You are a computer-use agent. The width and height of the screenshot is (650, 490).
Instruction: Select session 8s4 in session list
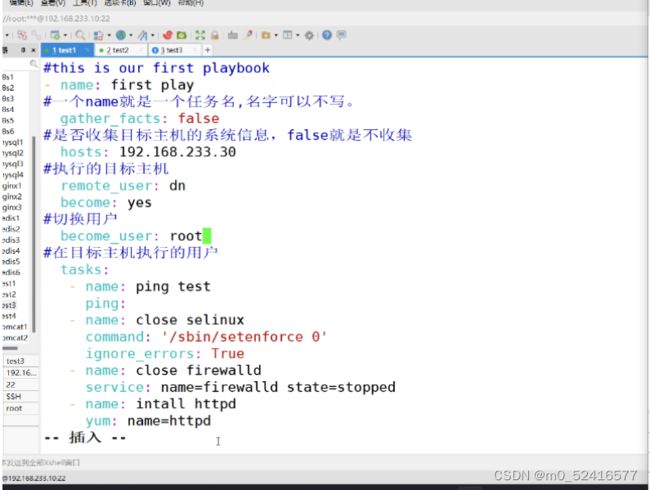pos(8,109)
